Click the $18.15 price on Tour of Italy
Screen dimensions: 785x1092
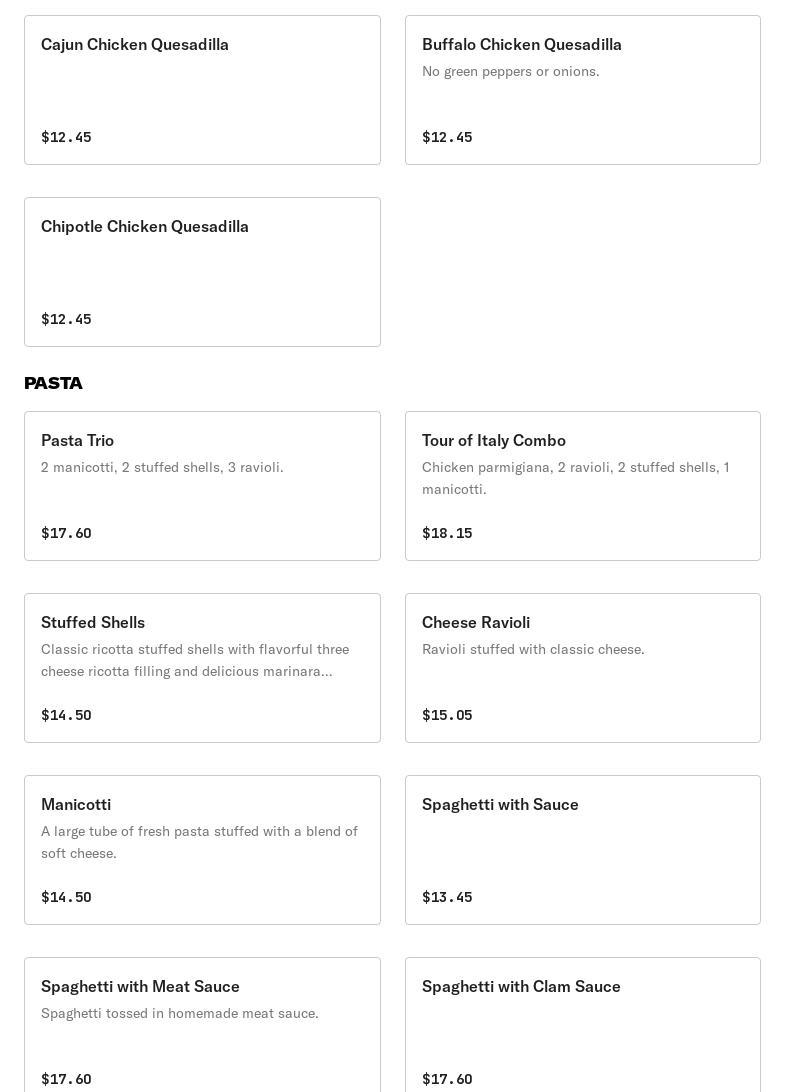click(x=447, y=533)
